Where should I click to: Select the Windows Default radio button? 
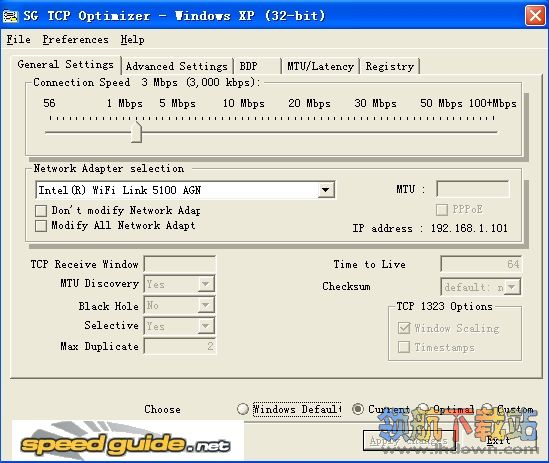point(242,409)
